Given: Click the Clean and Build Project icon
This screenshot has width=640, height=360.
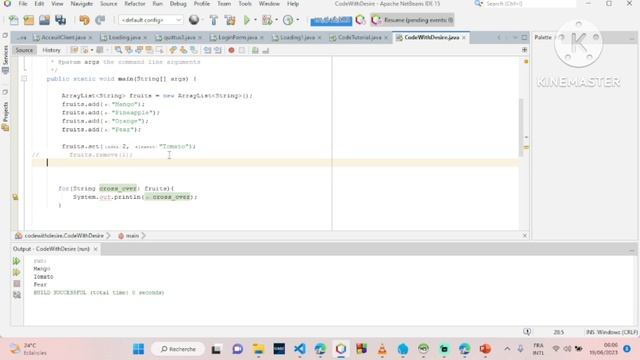Looking at the screenshot, I should click(x=230, y=20).
